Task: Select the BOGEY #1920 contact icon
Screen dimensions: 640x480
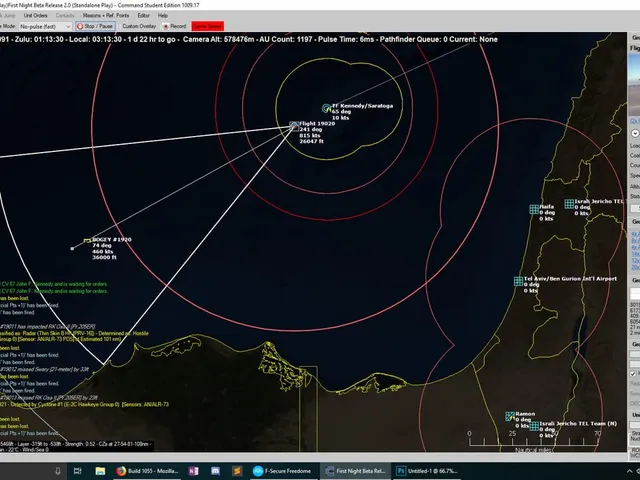Action: [x=87, y=241]
